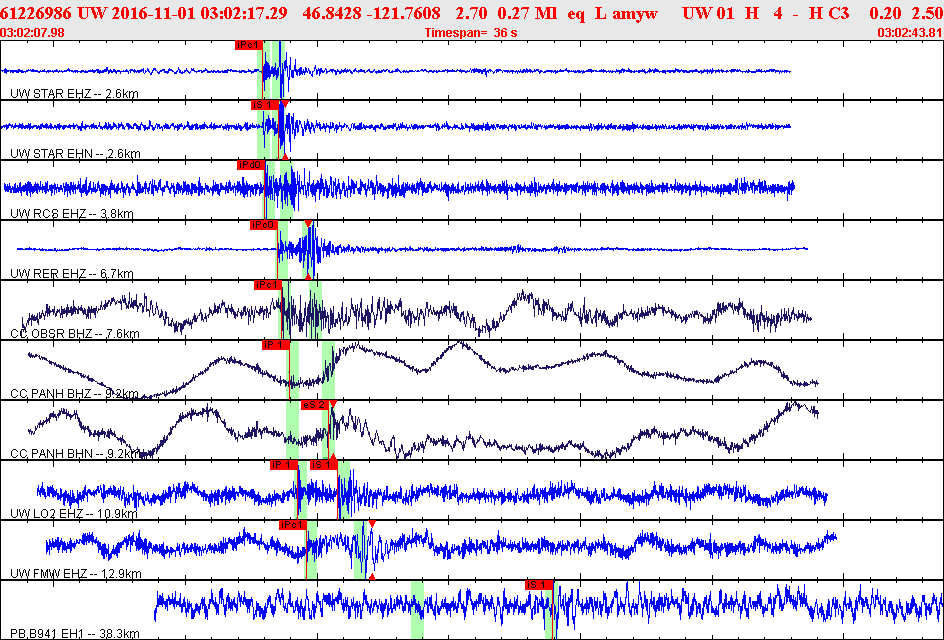The image size is (944, 640).
Task: Click the CC OBSR BHZ -- 7.6km label
Action: coord(75,334)
